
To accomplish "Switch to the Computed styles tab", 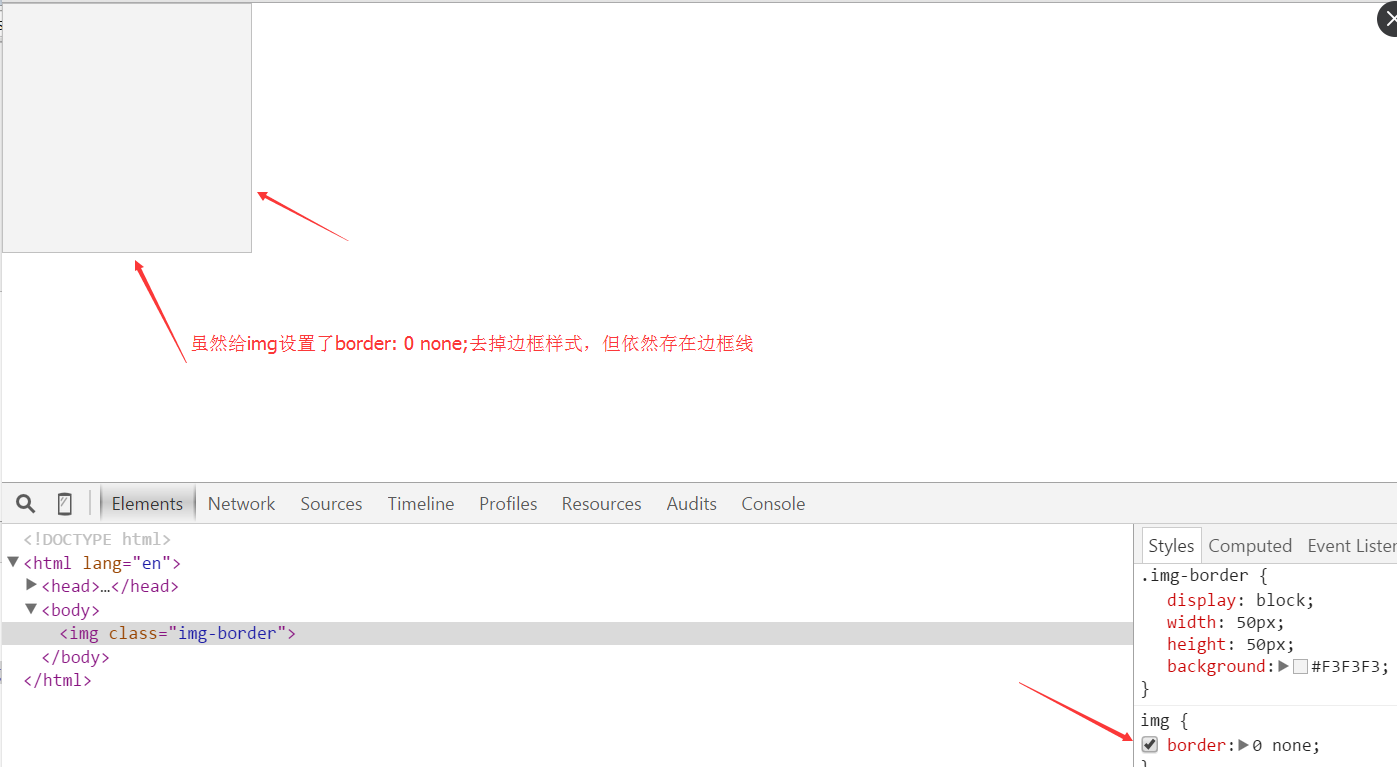I will point(1250,545).
